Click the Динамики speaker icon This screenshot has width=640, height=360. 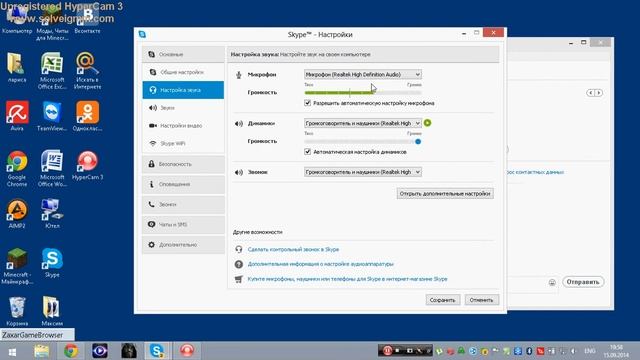(x=239, y=123)
